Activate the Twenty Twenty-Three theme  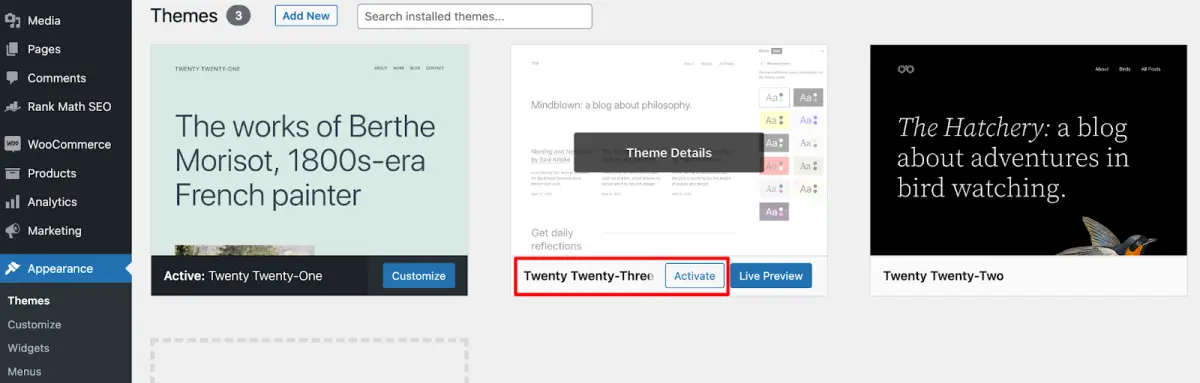tap(695, 276)
